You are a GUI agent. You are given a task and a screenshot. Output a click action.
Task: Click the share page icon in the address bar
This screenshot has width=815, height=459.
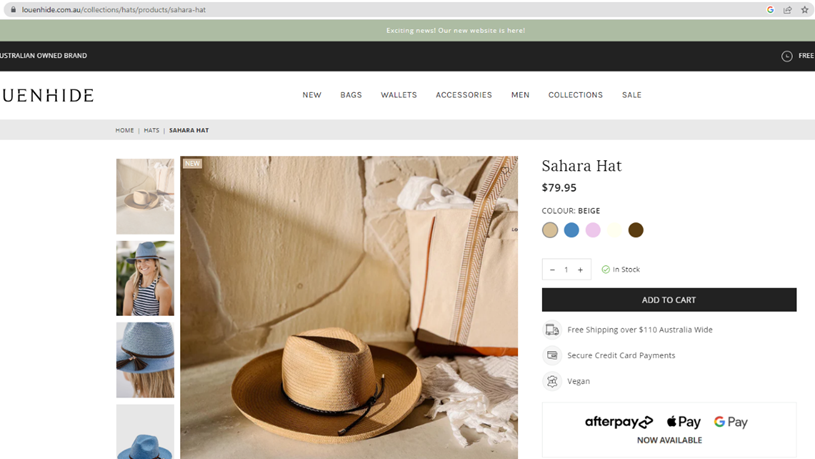point(787,9)
